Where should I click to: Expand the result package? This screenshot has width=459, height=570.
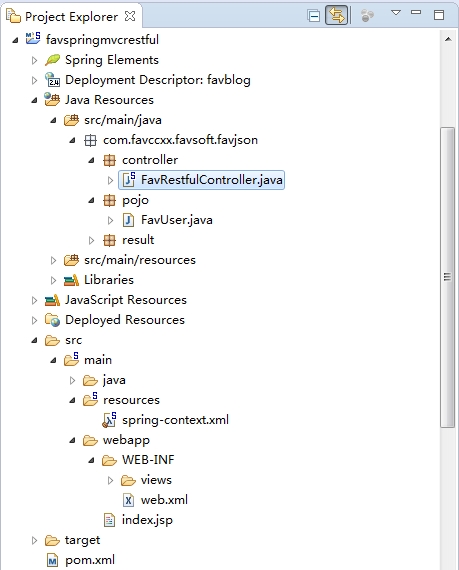(92, 240)
